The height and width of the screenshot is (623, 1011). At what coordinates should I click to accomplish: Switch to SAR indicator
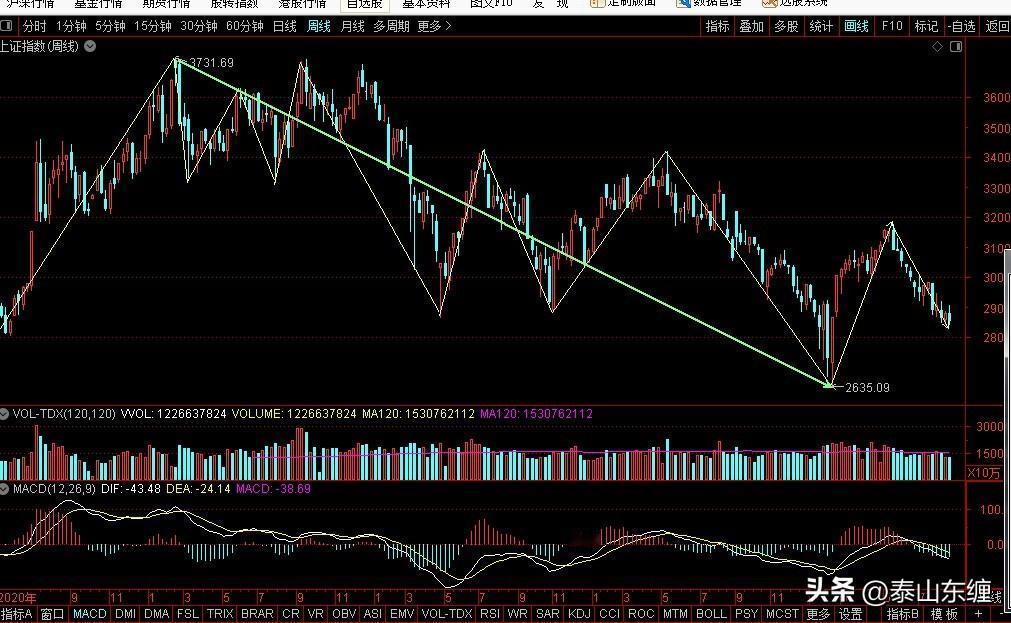[x=548, y=614]
